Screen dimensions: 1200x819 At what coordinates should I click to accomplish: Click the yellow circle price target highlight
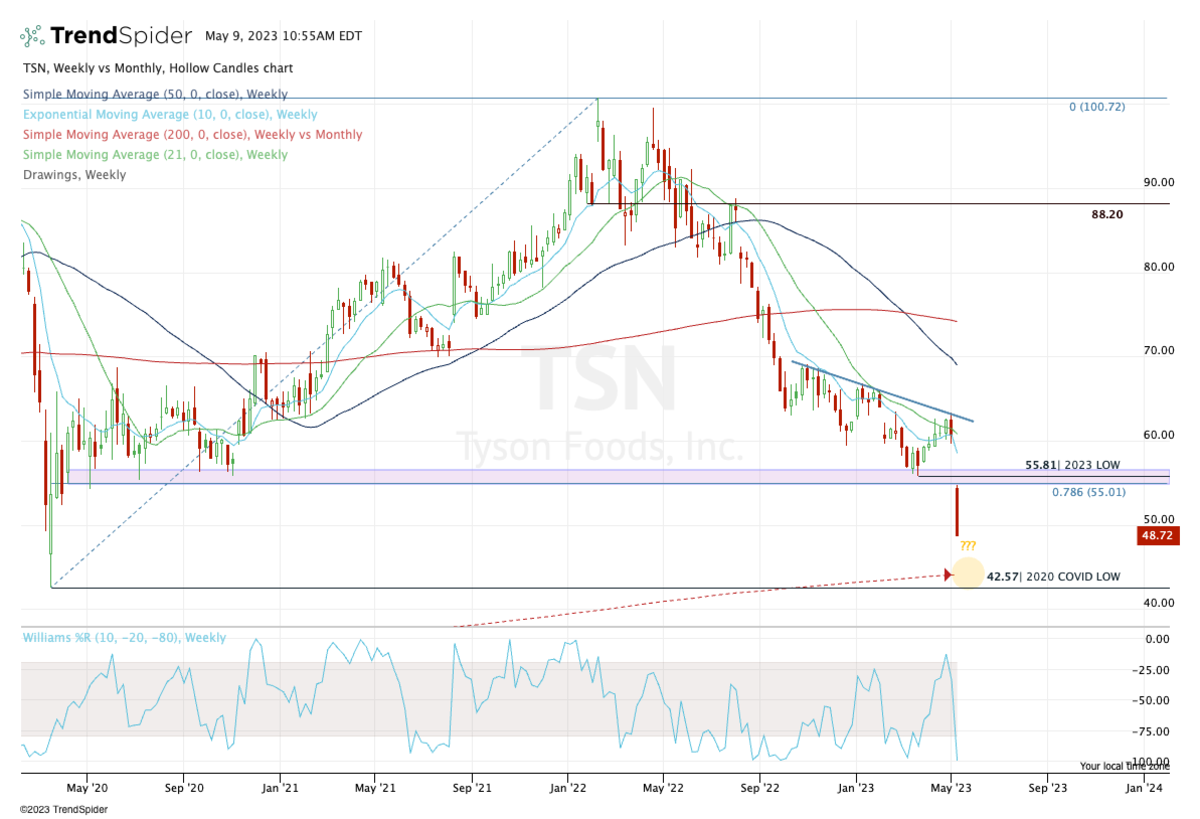click(967, 573)
